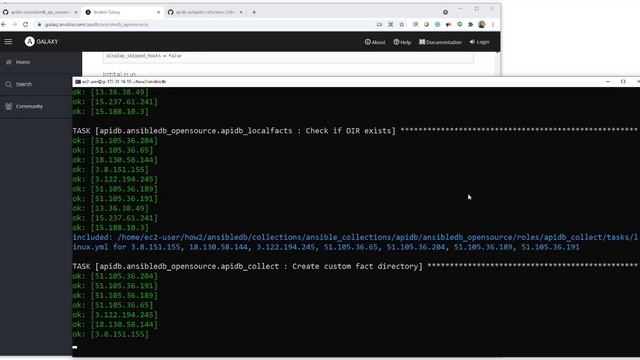Click the red megaphone extension icon
The image size is (640, 360).
coord(449,24)
